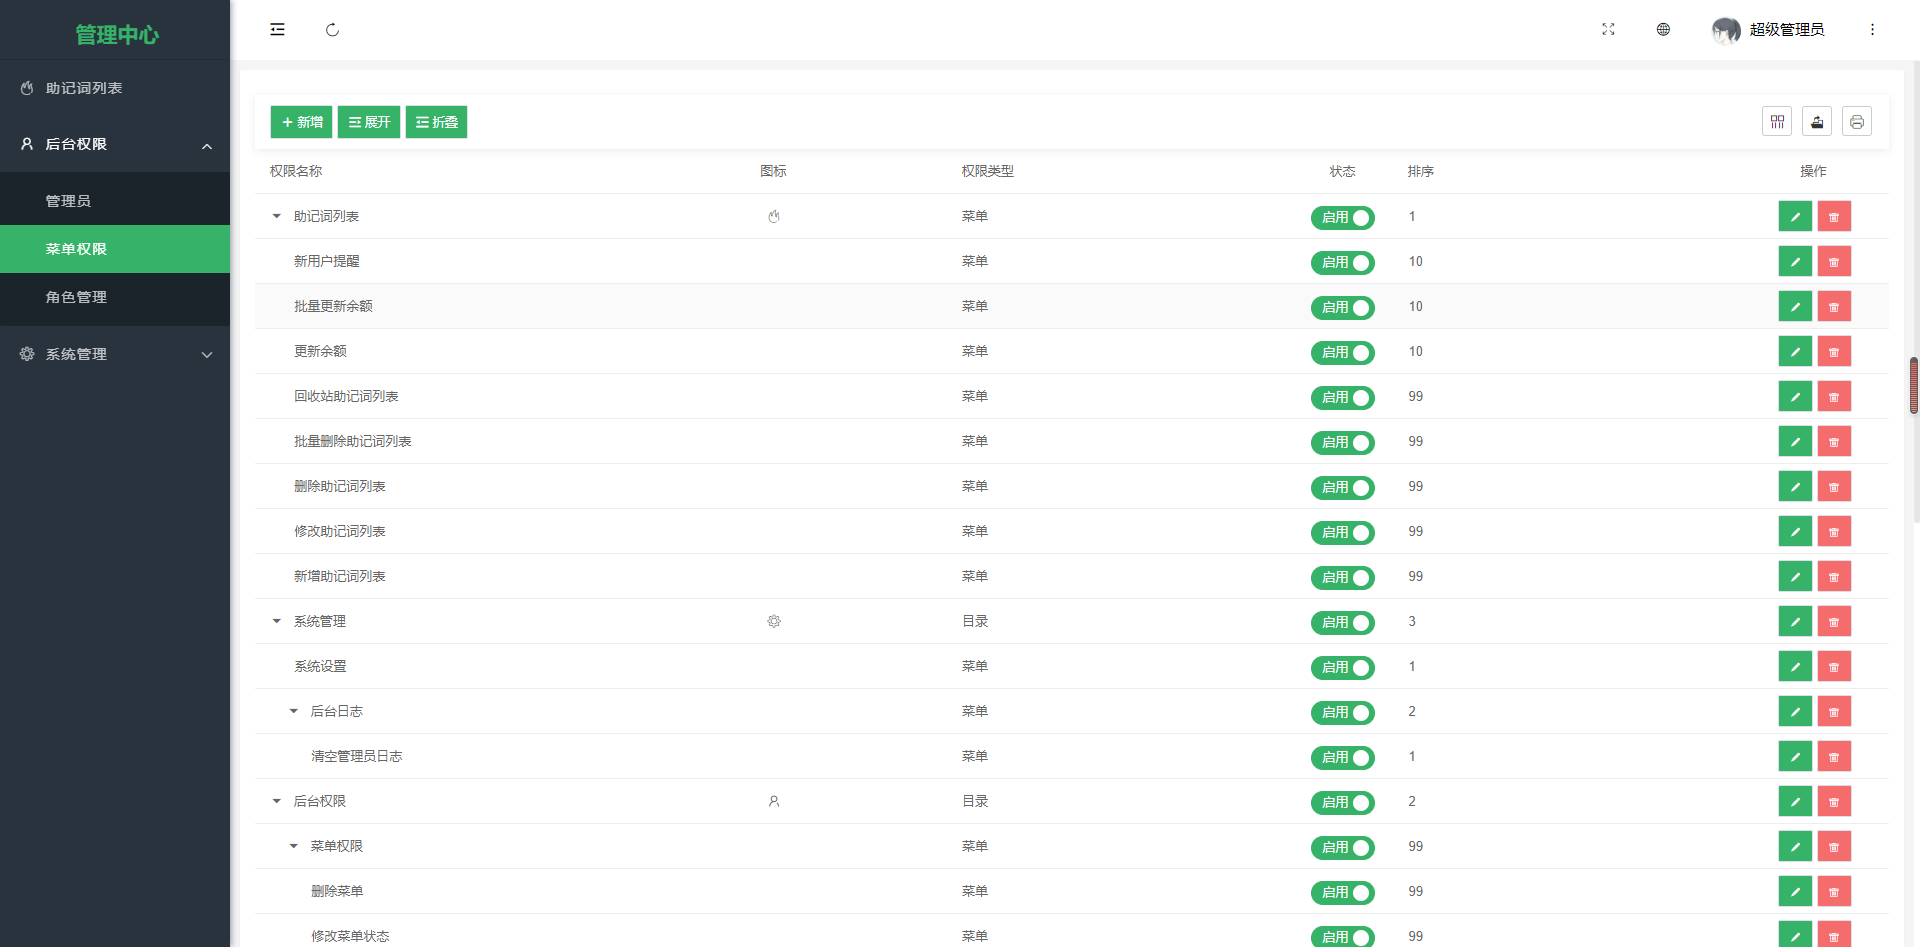
Task: Switch off 更新余额 status
Action: [1343, 352]
